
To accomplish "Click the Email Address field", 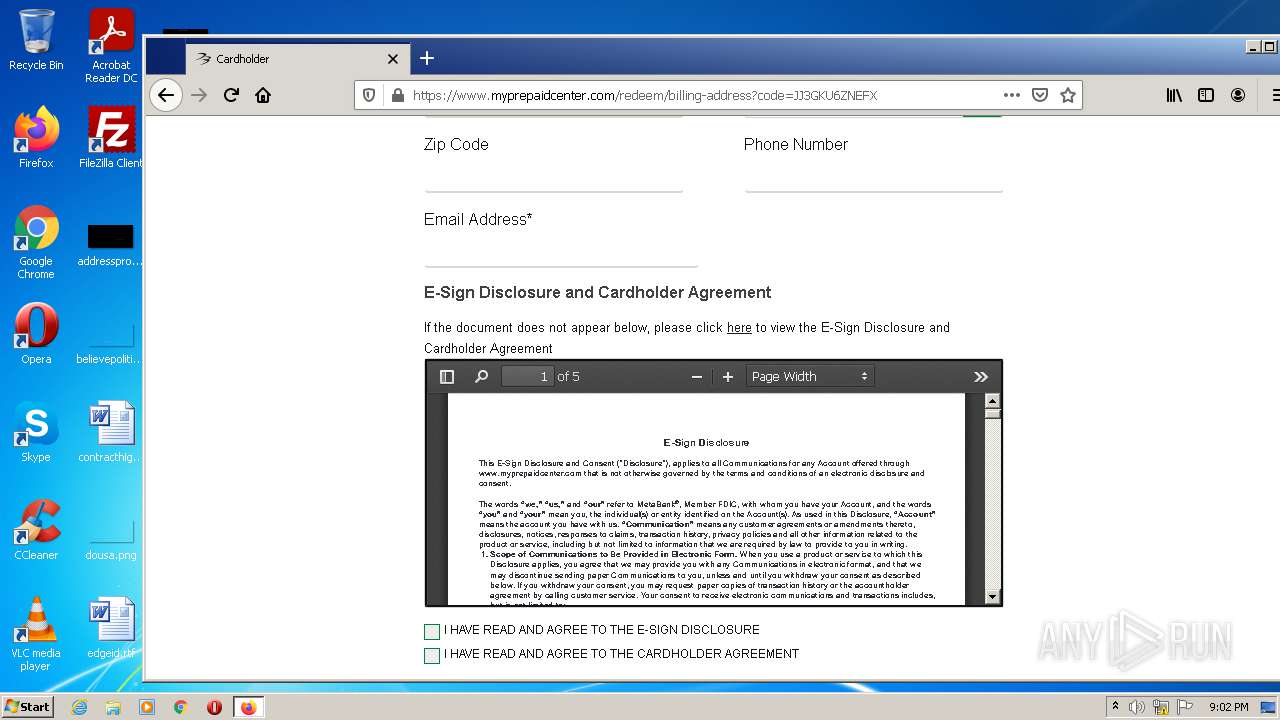I will (560, 251).
